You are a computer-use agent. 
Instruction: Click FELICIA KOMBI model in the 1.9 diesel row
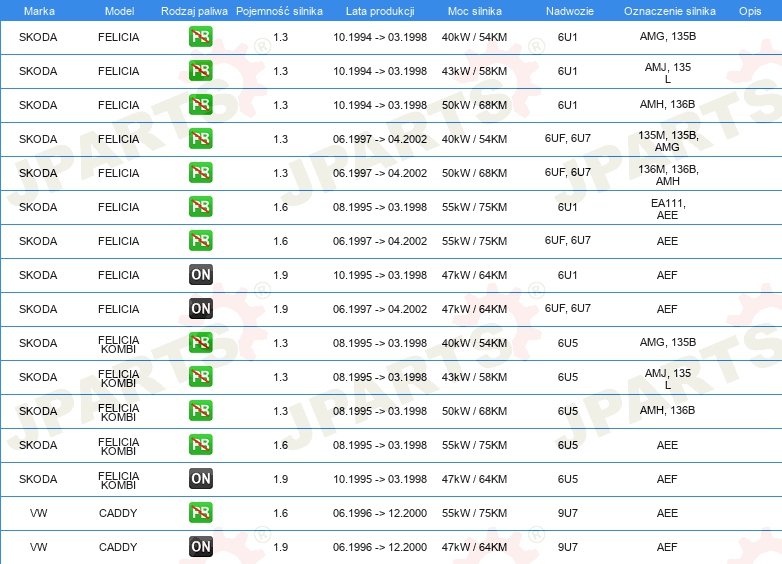118,480
